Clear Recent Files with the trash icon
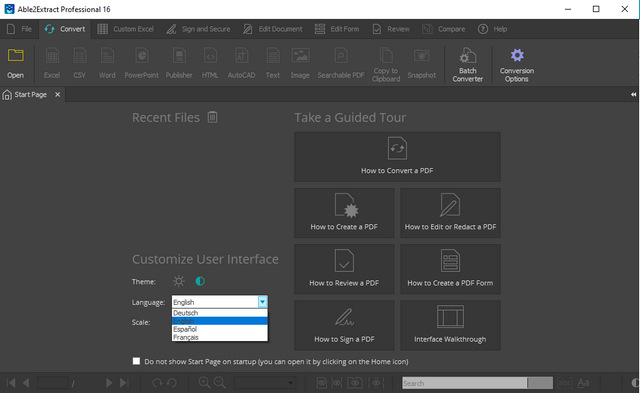 [212, 117]
